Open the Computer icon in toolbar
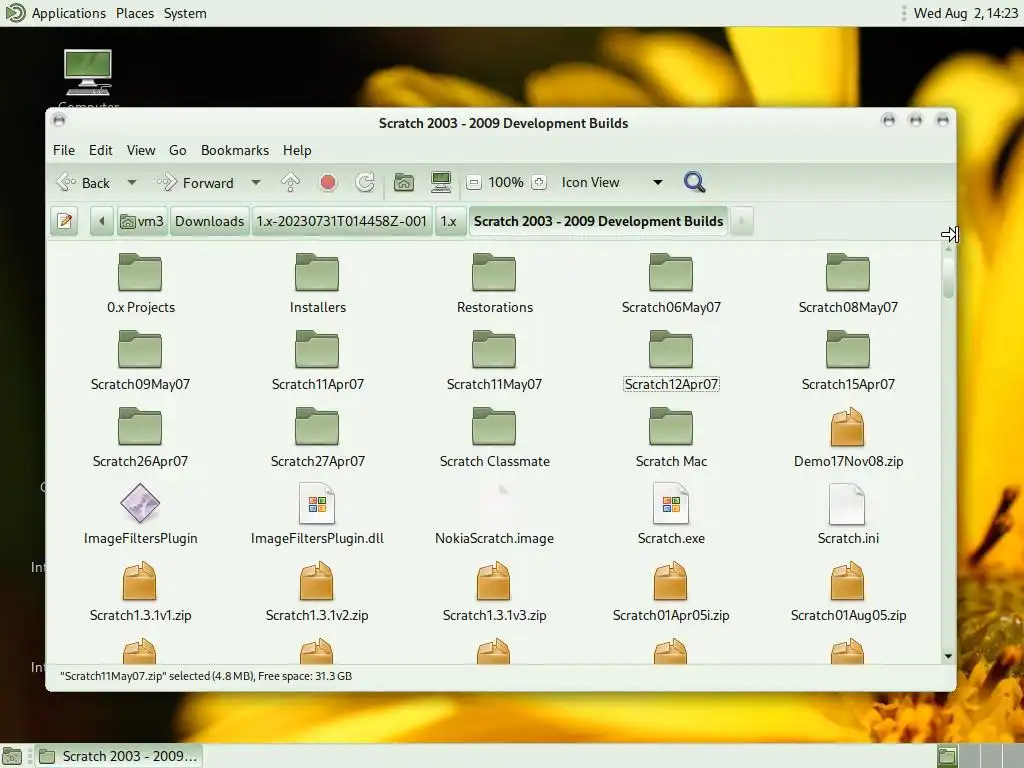Screen dimensions: 1024x768 pyautogui.click(x=441, y=183)
